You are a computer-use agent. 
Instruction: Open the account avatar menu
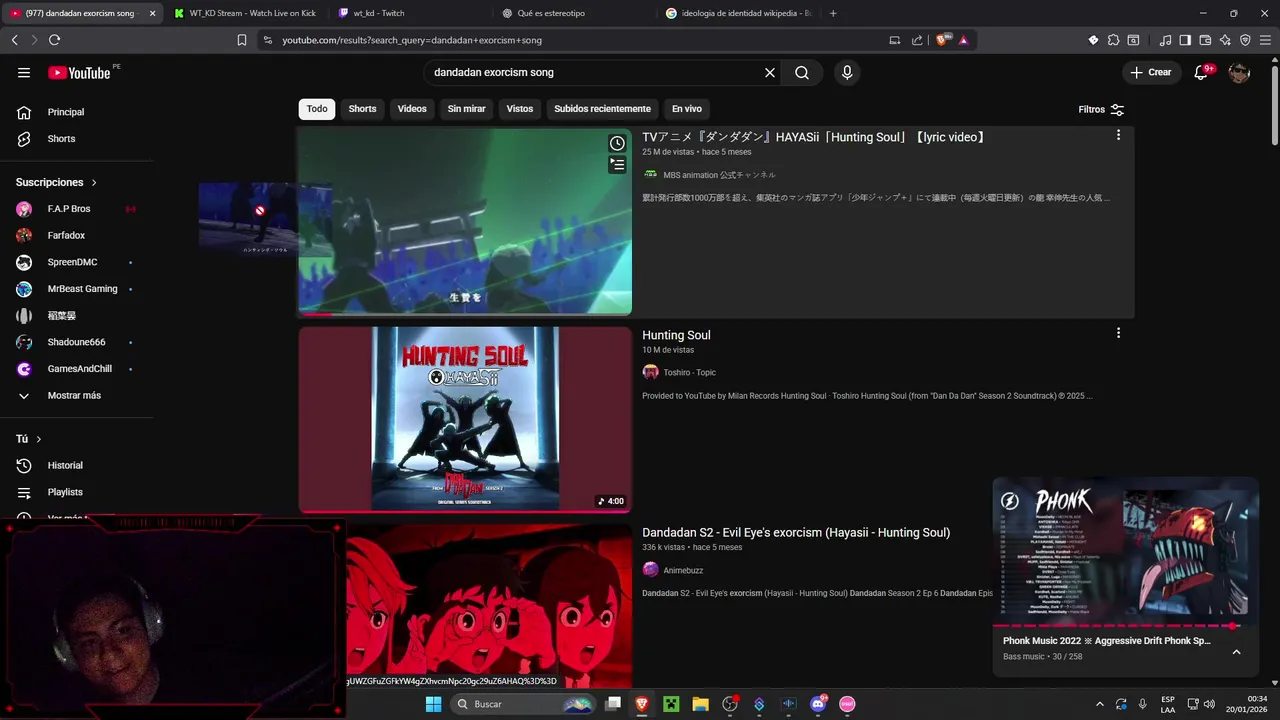1239,72
